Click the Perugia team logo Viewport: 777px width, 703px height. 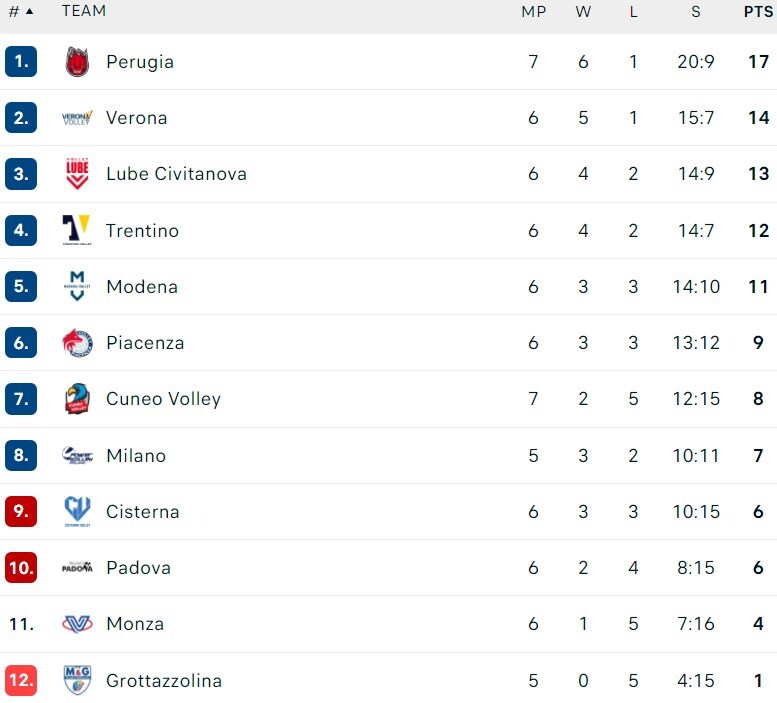coord(77,62)
